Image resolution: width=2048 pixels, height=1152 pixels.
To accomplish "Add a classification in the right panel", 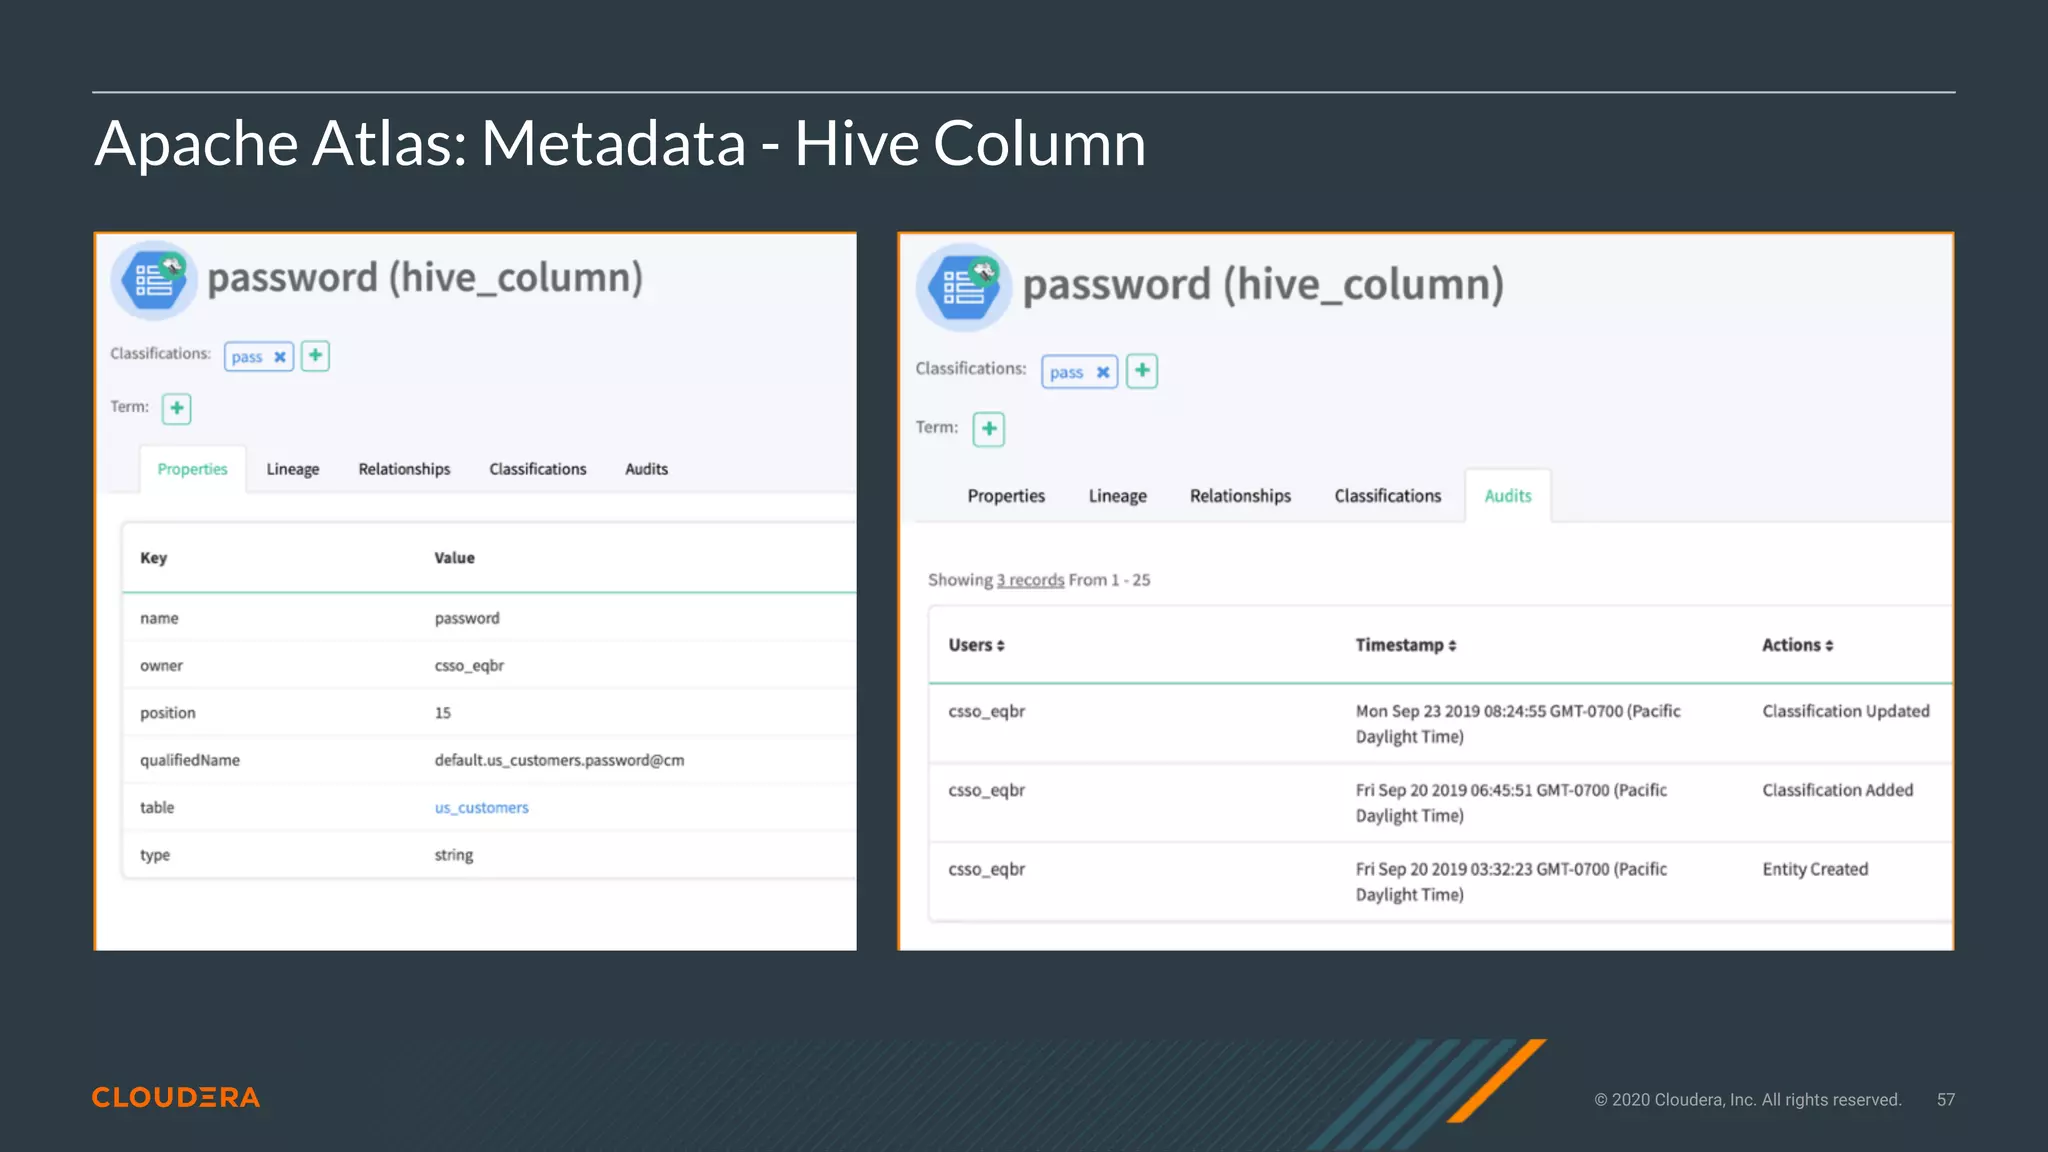I will [1142, 370].
